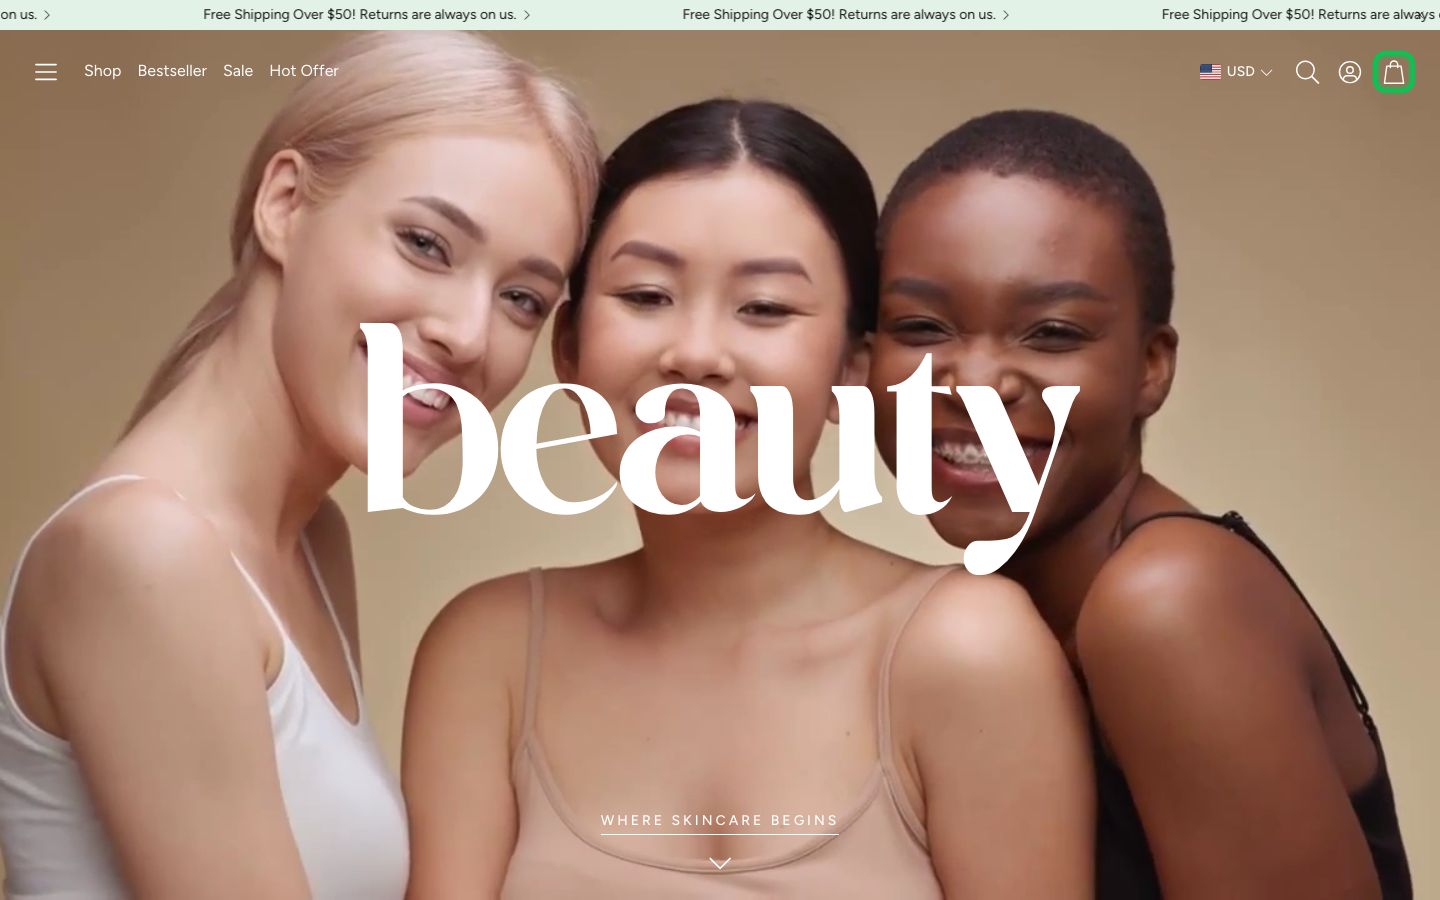Screen dimensions: 1440x900
Task: Click the scroll-down chevron below the tagline
Action: 720,863
